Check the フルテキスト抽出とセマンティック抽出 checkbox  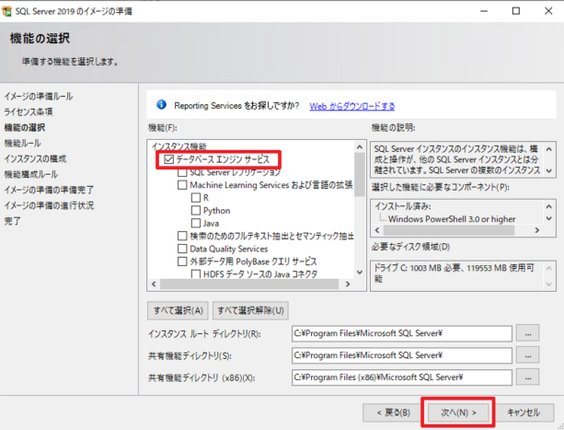(x=182, y=236)
